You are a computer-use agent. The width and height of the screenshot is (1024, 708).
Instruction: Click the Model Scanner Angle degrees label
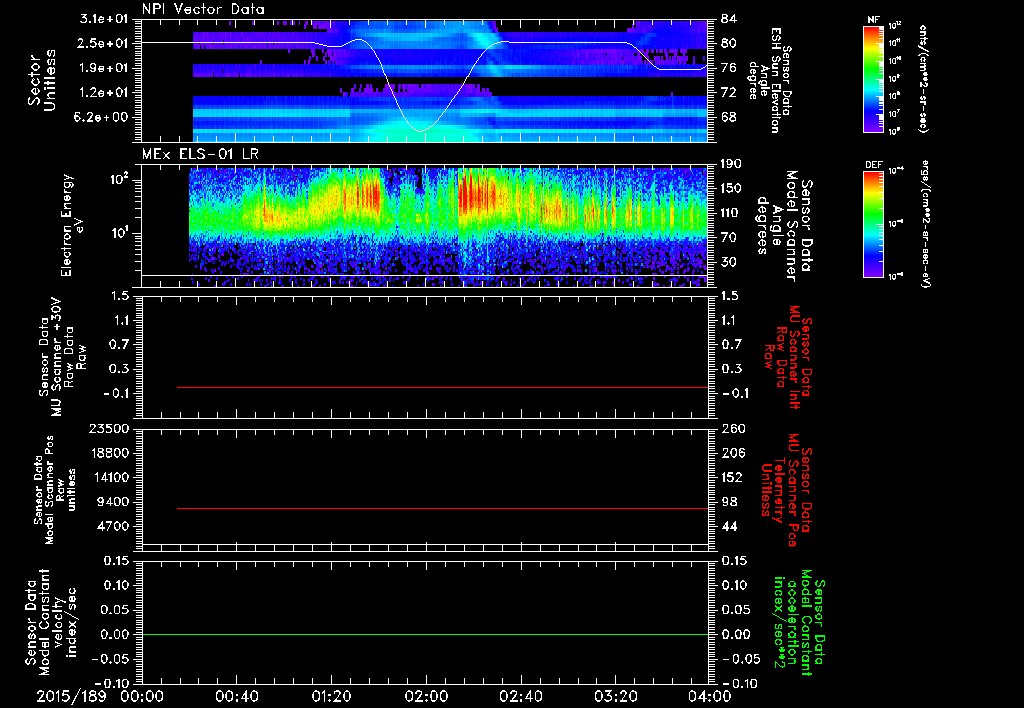783,226
